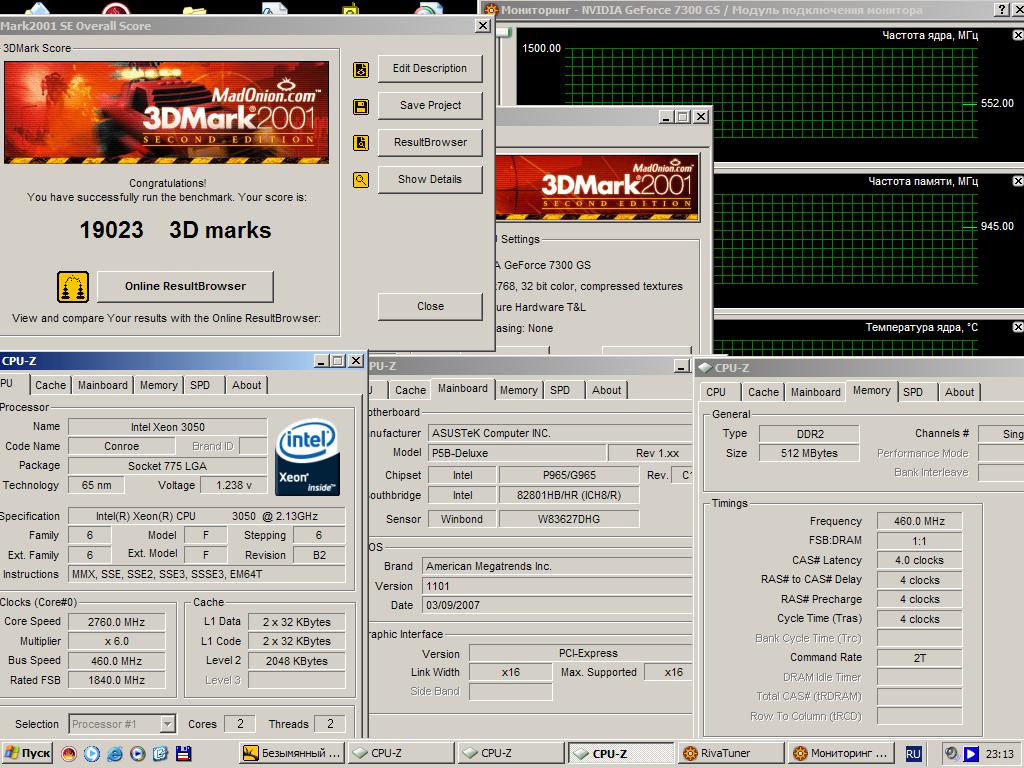Click the memory Frequency value 460.0 MHz
The width and height of the screenshot is (1024, 768).
pos(919,521)
